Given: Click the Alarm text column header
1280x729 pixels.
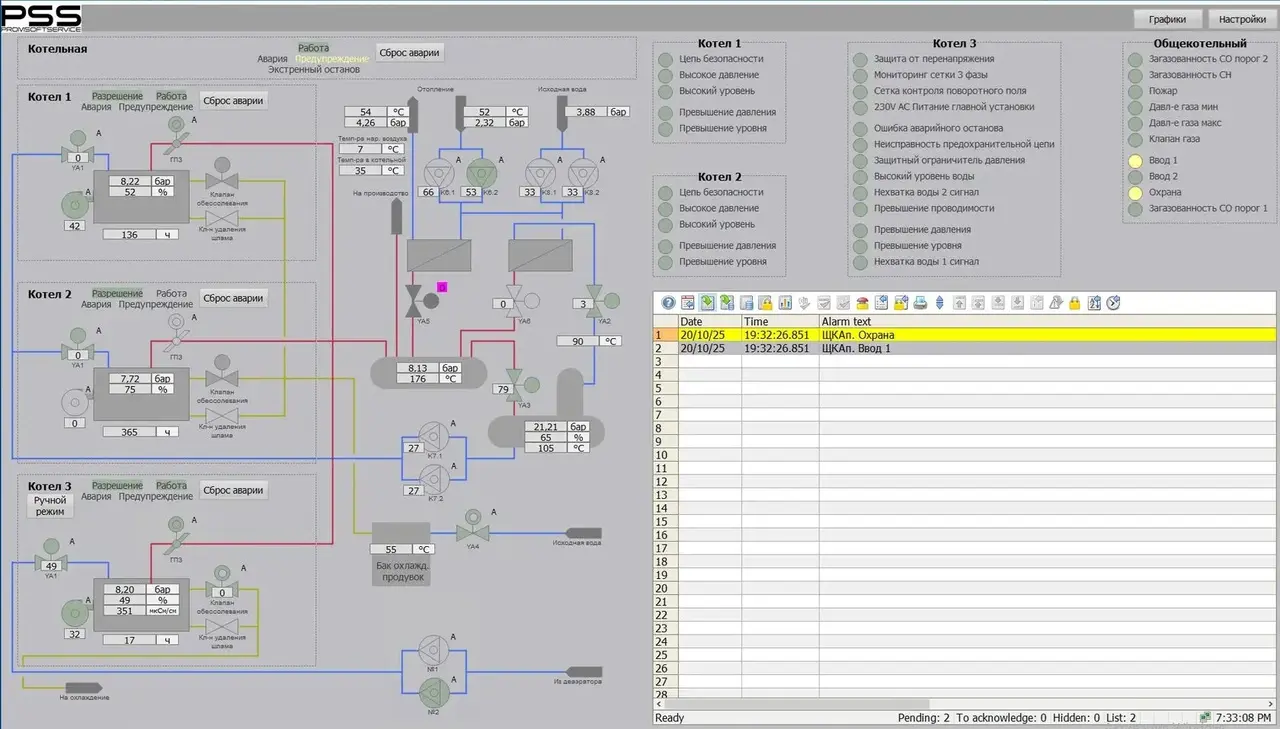Looking at the screenshot, I should click(x=1048, y=321).
